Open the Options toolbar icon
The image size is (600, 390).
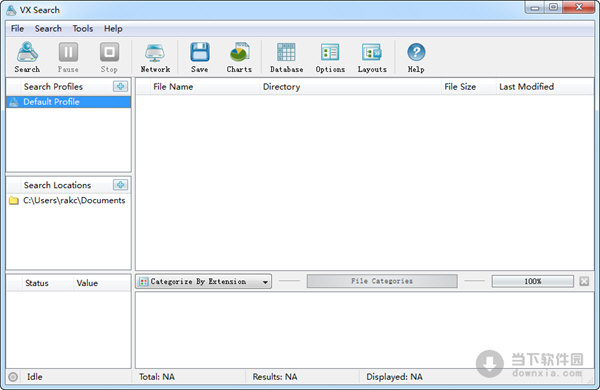point(330,52)
